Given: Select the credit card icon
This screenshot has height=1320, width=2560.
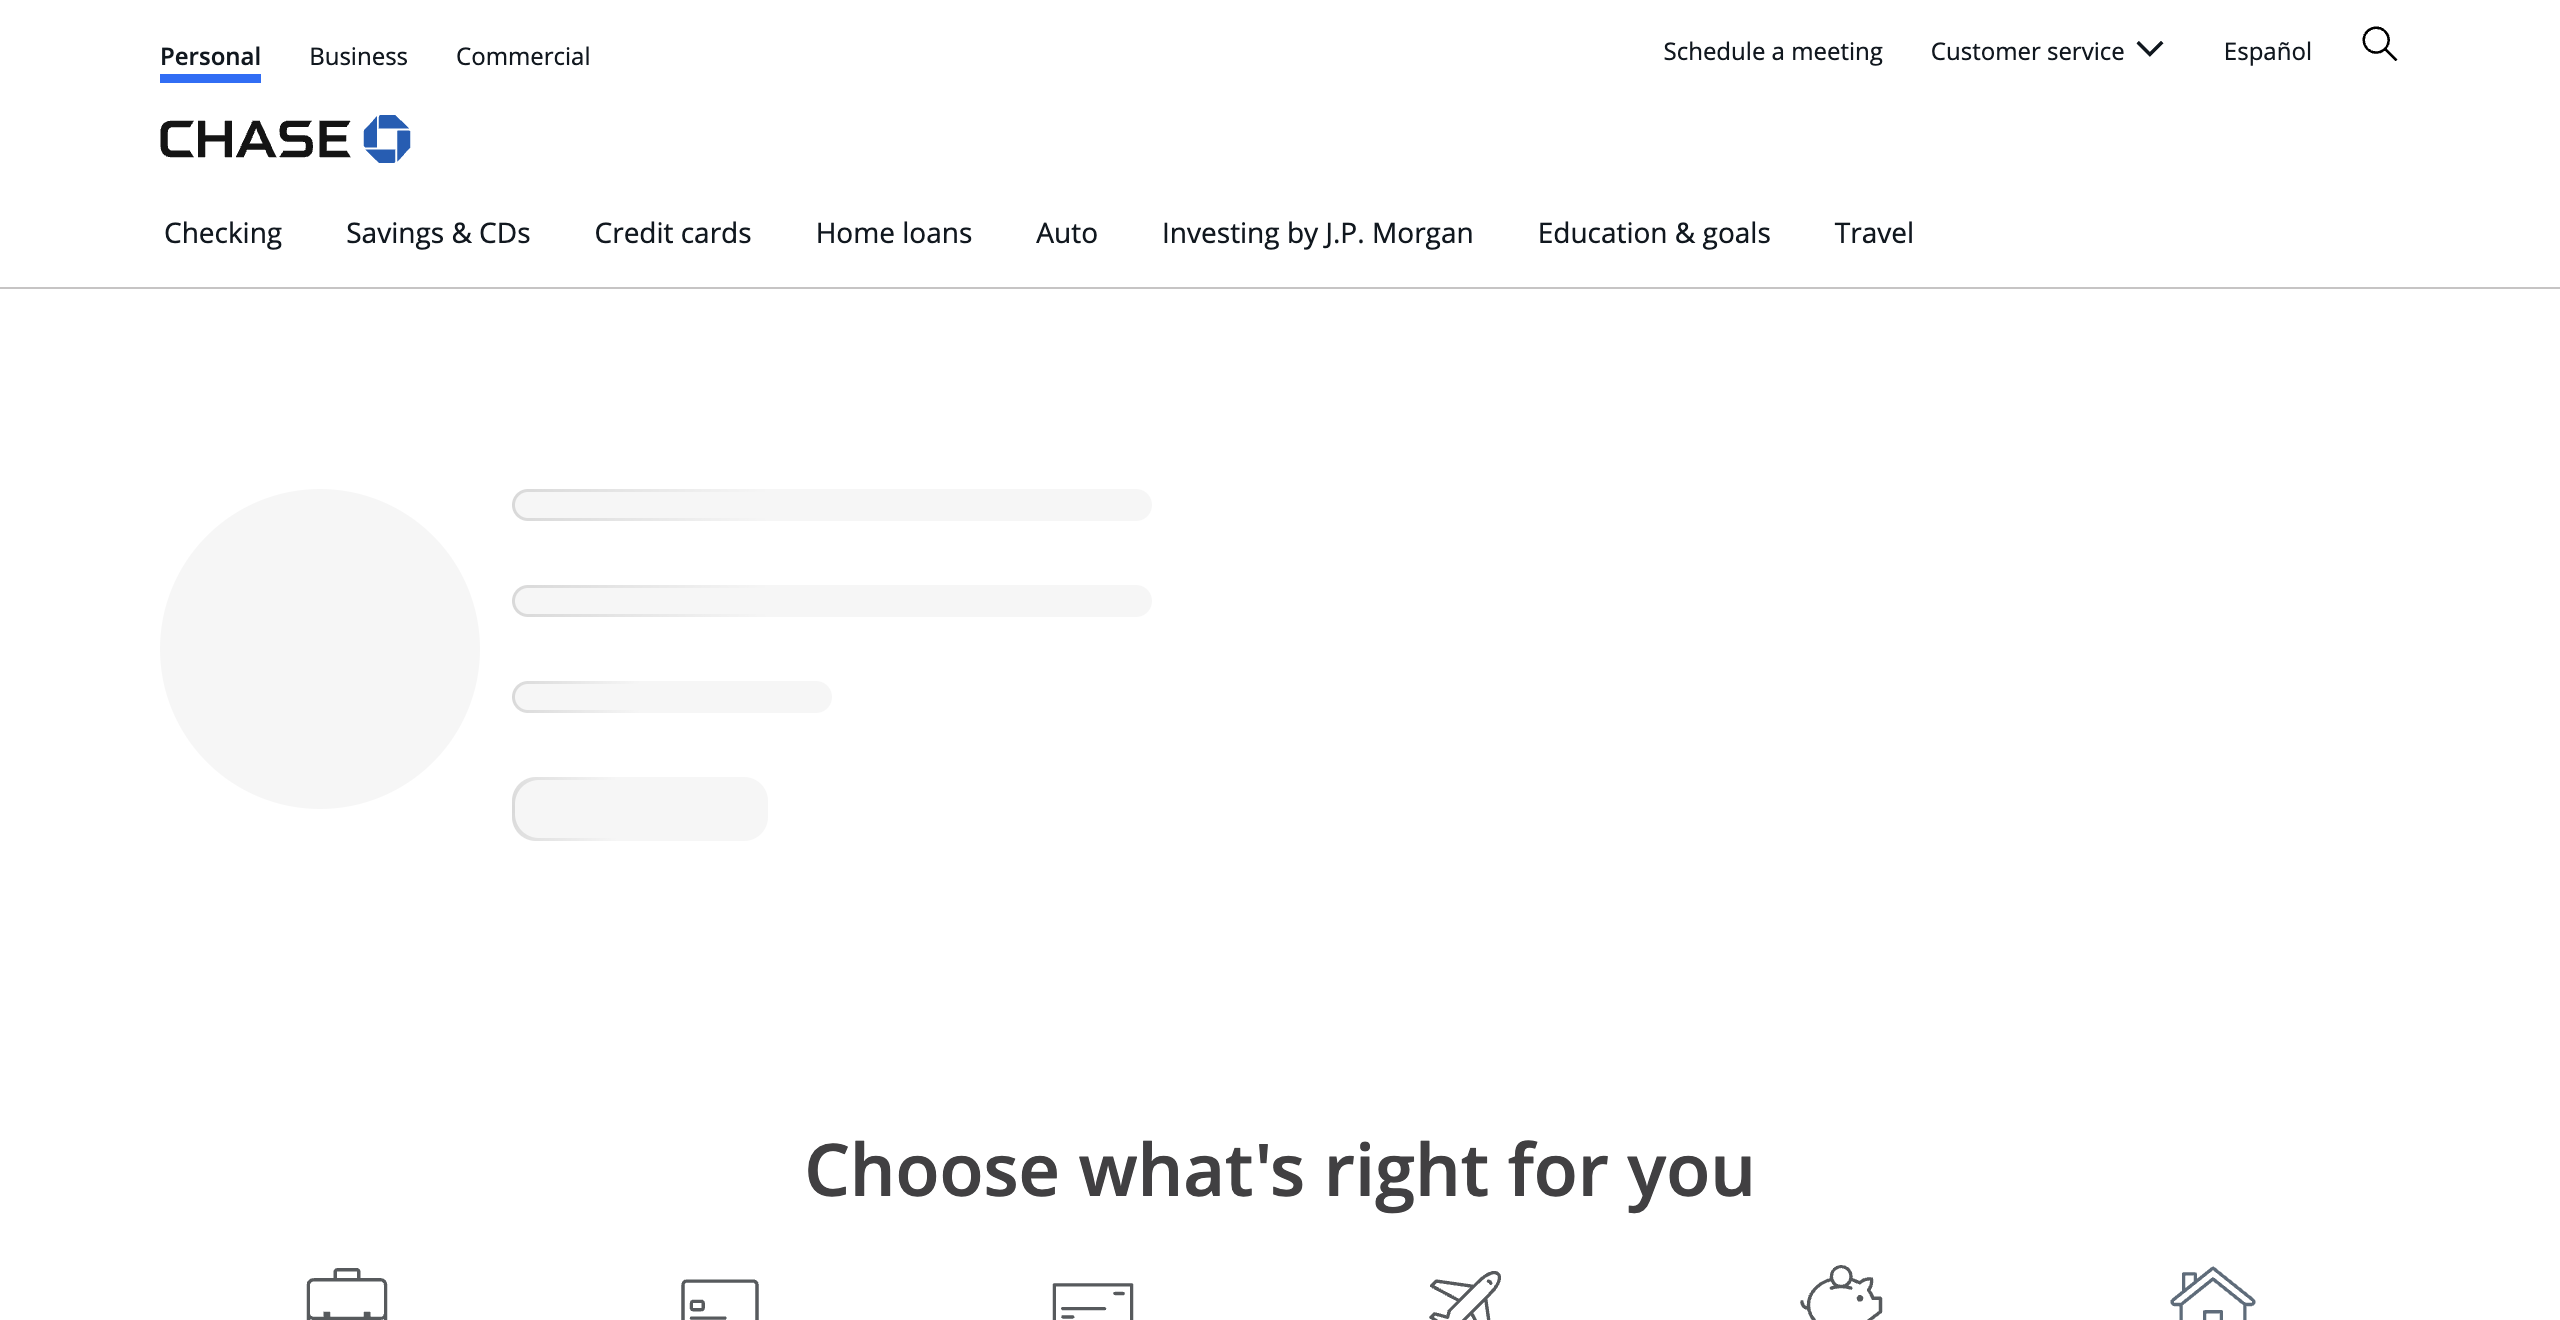Looking at the screenshot, I should point(720,1300).
